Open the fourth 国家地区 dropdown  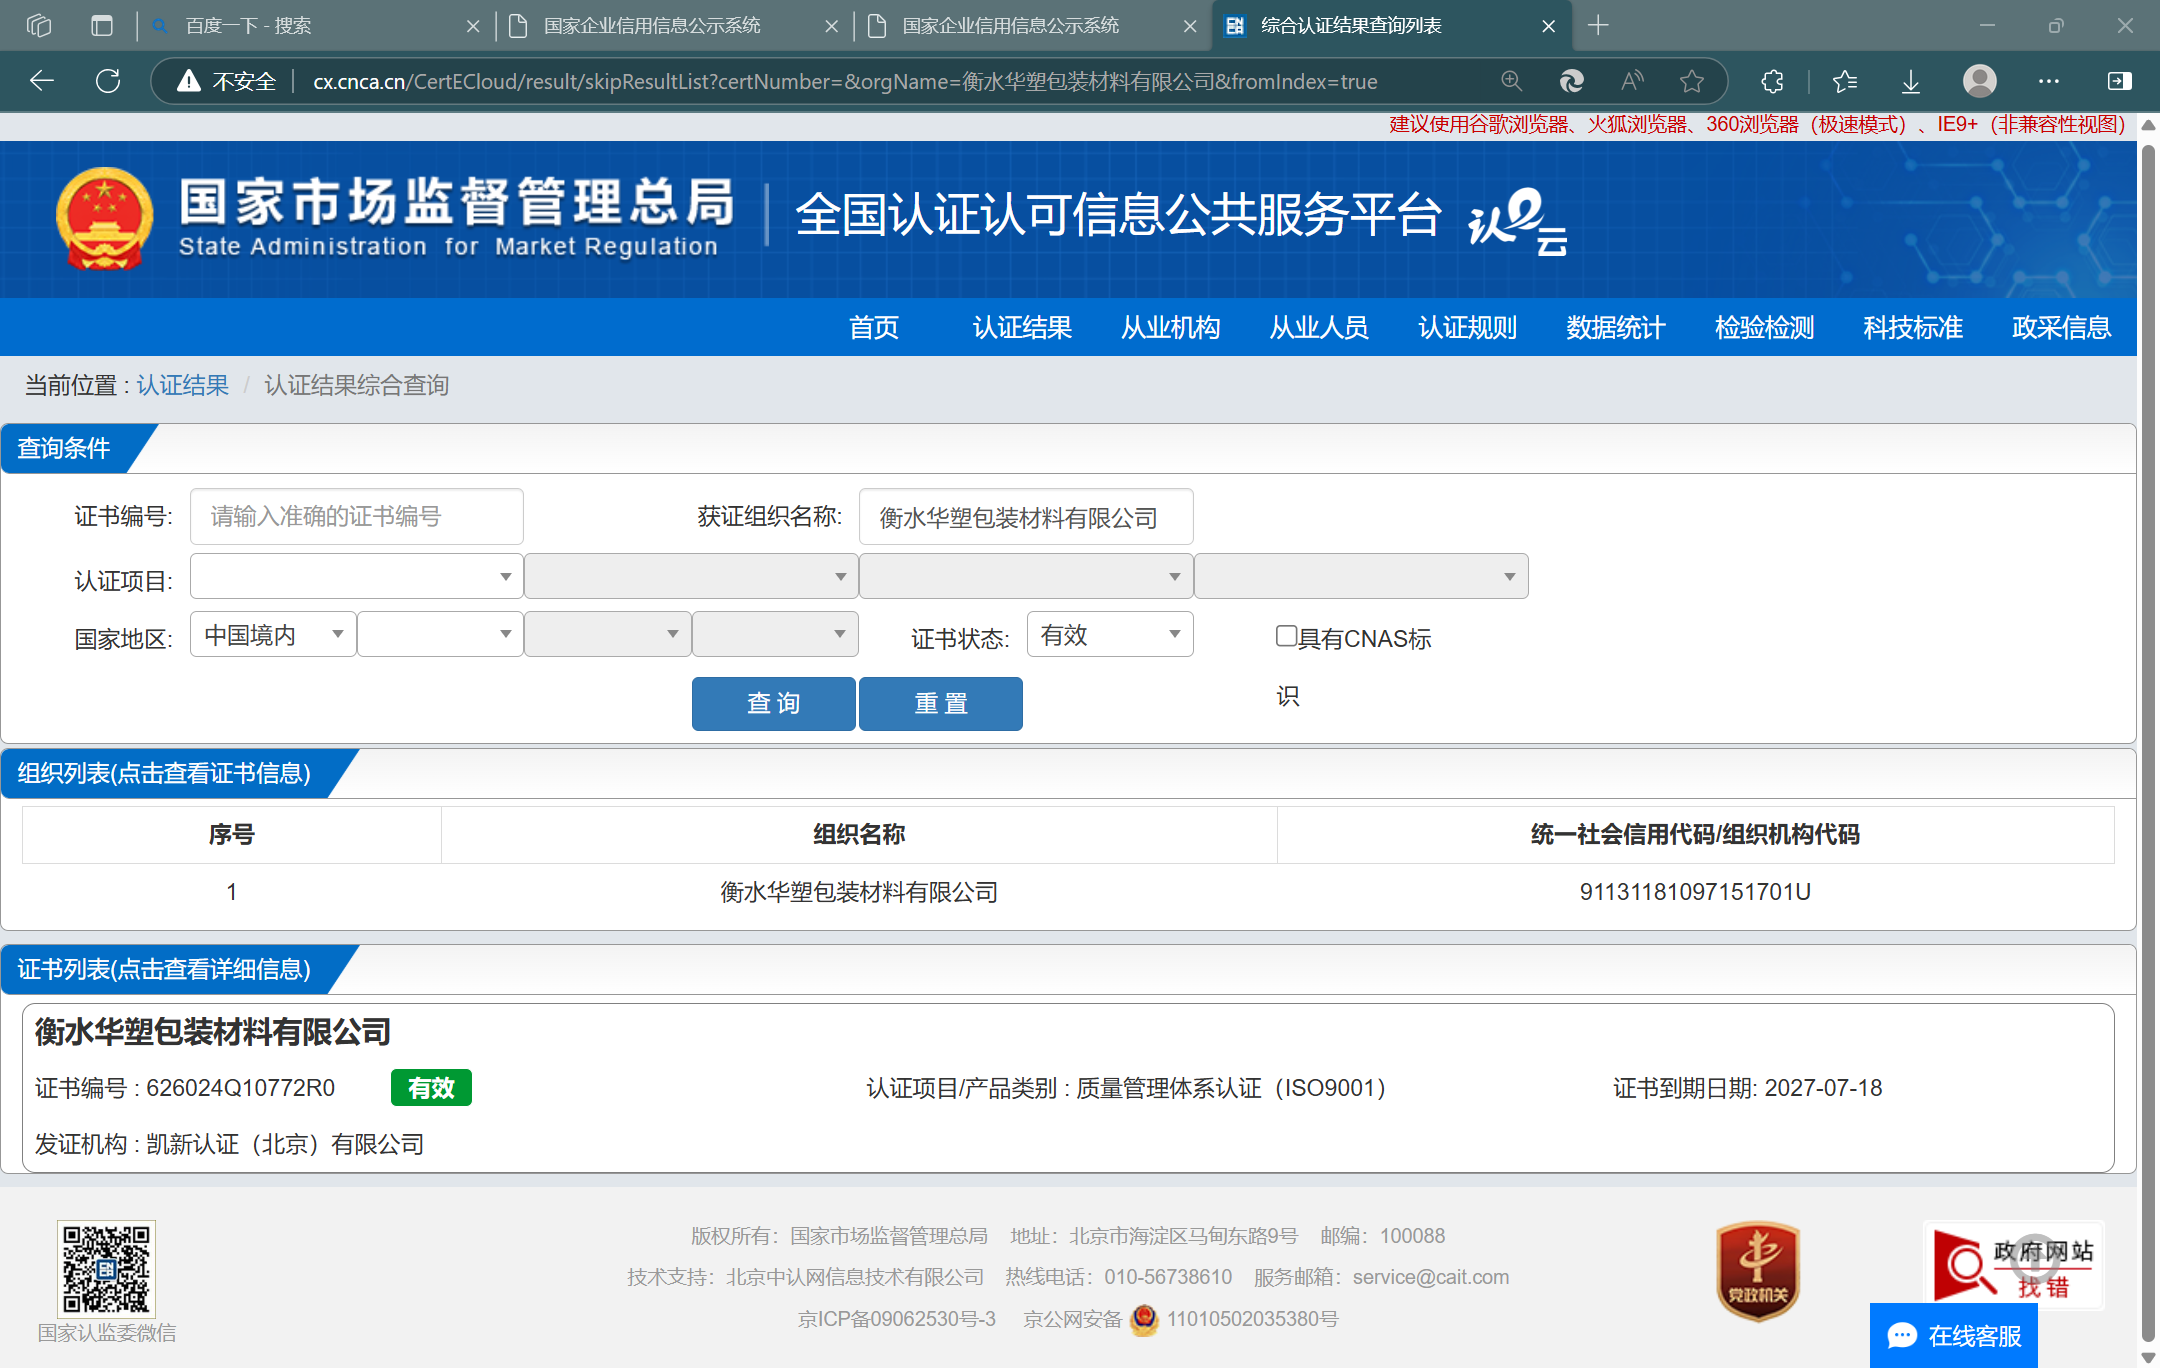(775, 634)
